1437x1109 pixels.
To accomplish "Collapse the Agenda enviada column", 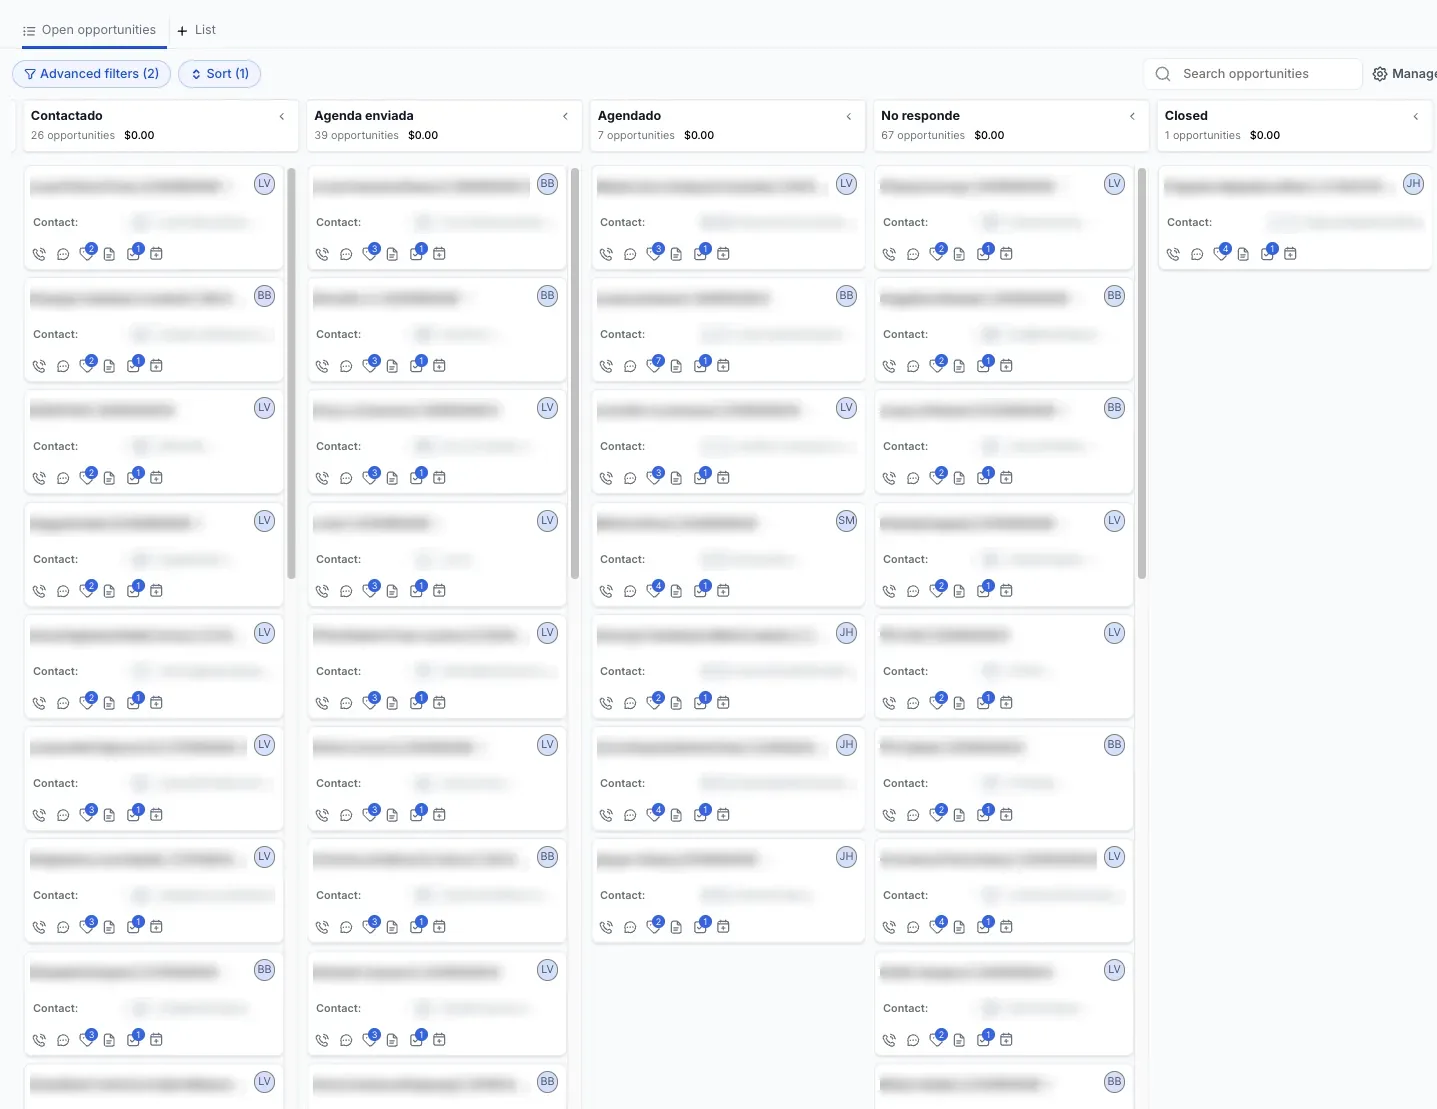I will point(565,117).
